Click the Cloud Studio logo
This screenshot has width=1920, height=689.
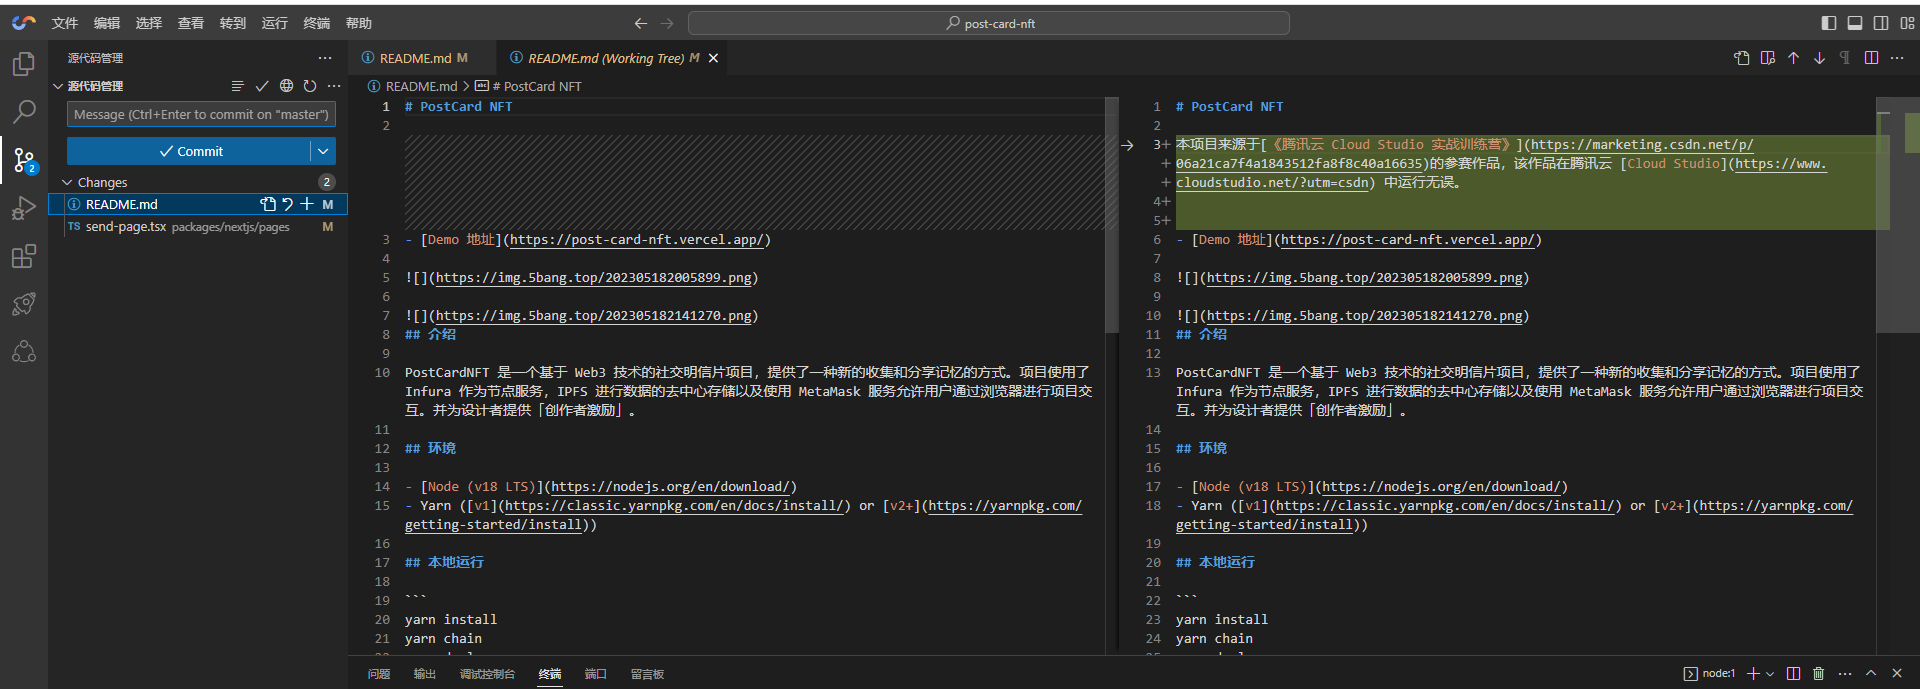pos(24,22)
